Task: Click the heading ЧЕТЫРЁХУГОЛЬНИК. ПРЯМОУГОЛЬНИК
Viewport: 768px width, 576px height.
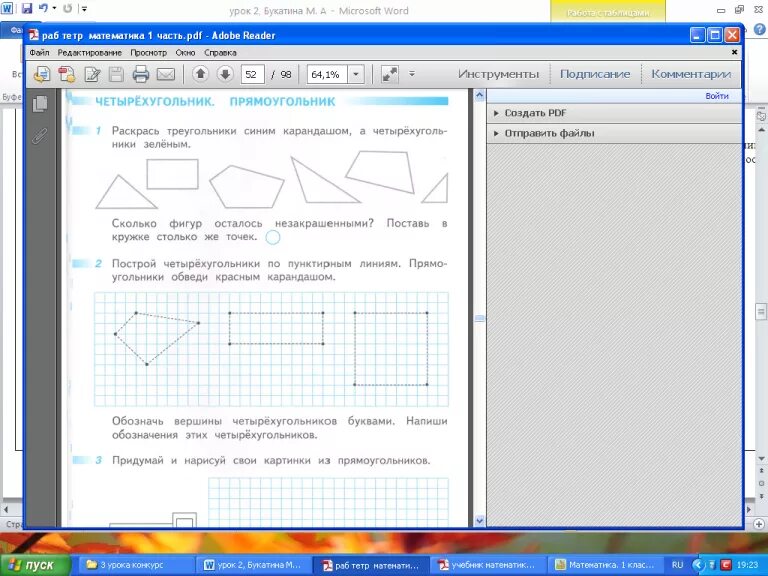Action: pyautogui.click(x=215, y=102)
